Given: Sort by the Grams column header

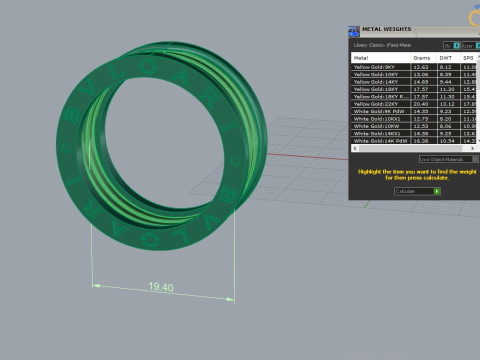Looking at the screenshot, I should point(423,58).
